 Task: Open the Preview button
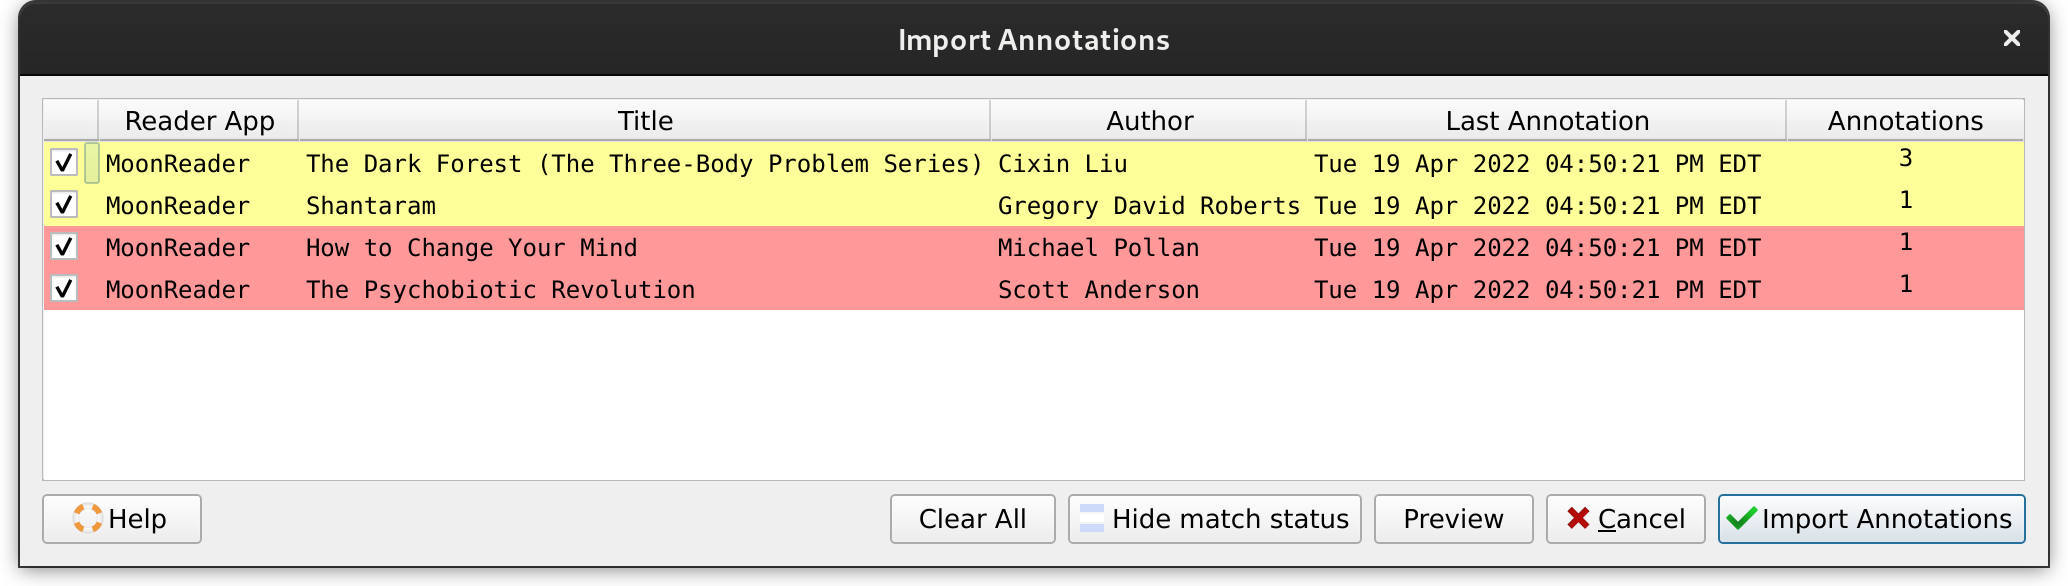[x=1453, y=518]
